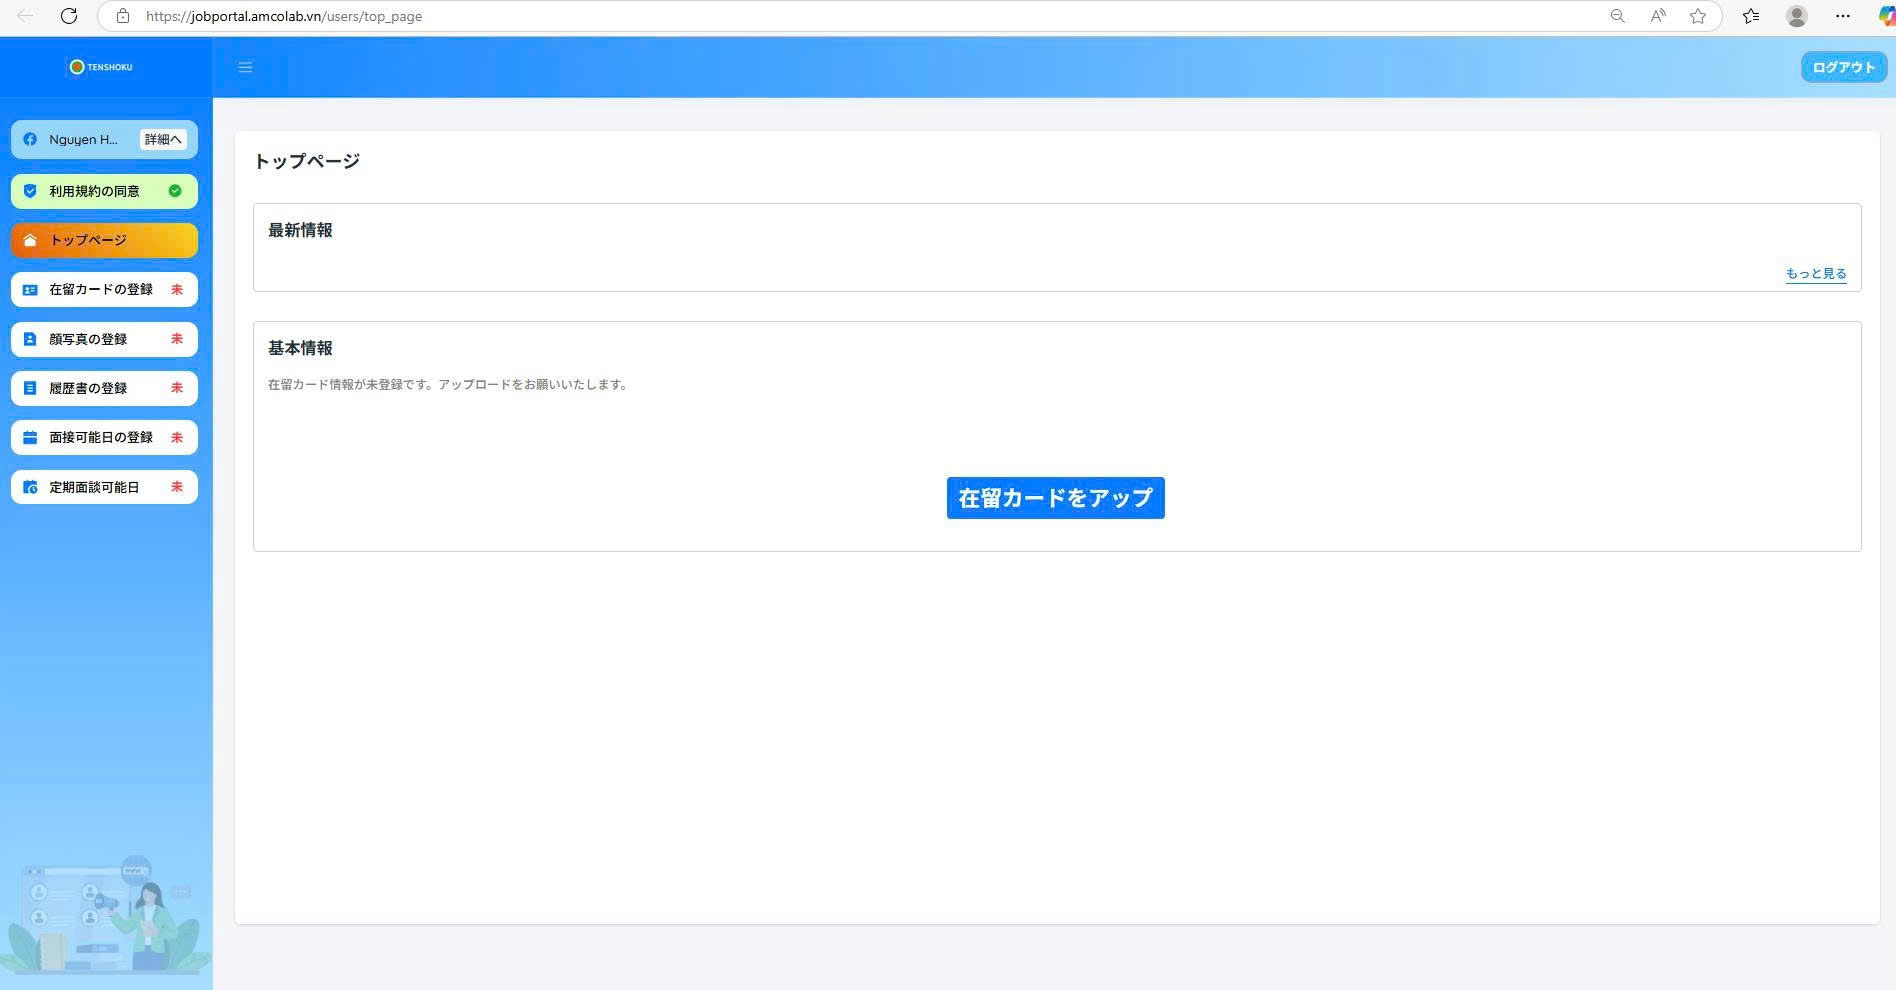
Task: Click 詳細へ button beside Nguyen H...
Action: 163,140
